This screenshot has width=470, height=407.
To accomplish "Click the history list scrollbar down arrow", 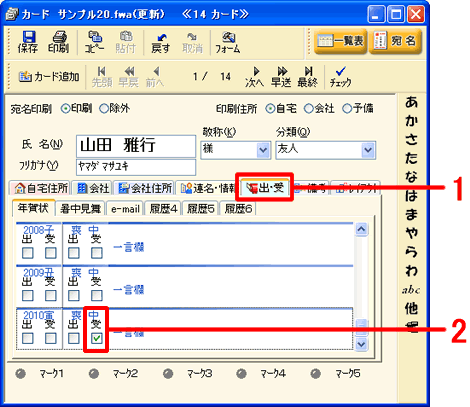I will 362,344.
